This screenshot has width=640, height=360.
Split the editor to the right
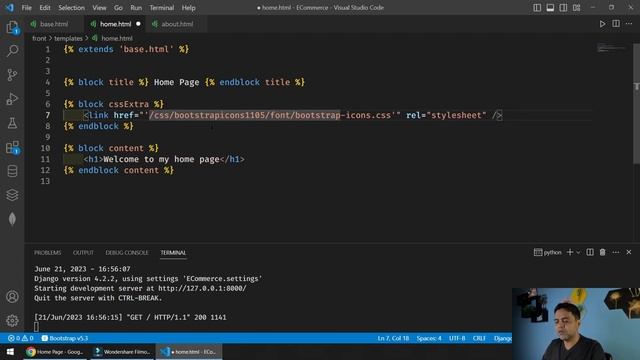[x=616, y=24]
